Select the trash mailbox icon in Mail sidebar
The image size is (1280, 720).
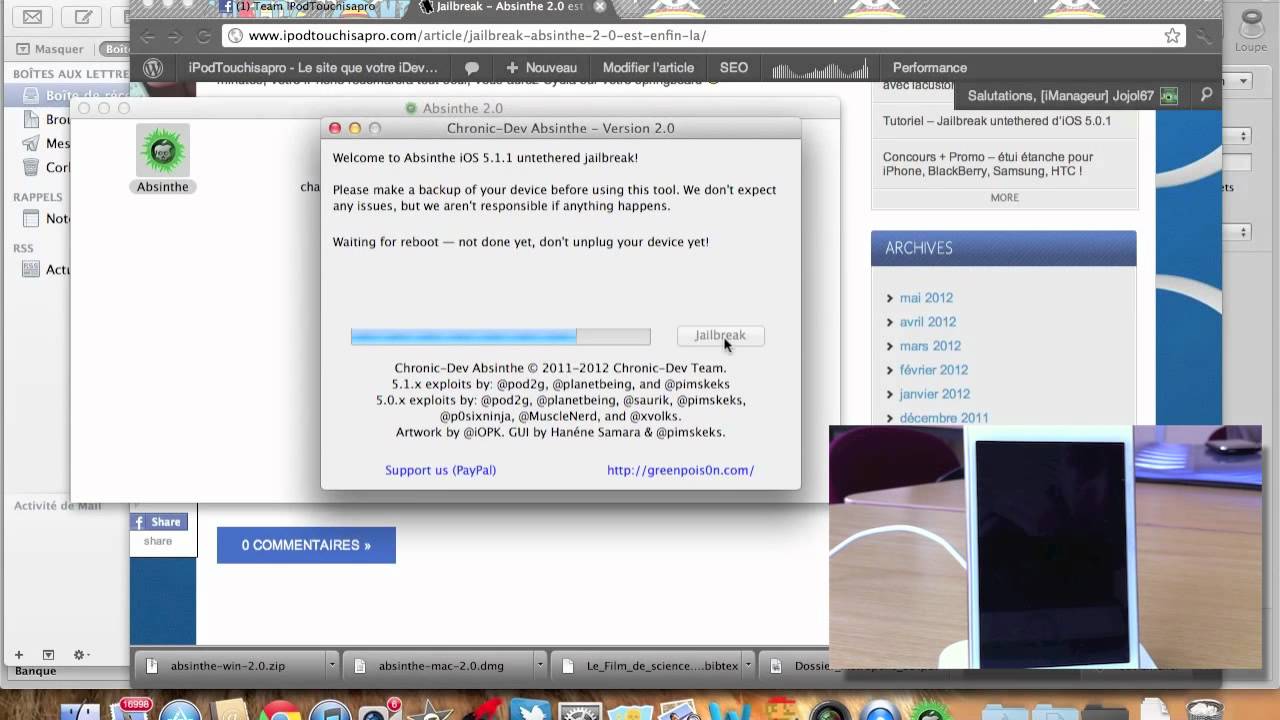(31, 167)
